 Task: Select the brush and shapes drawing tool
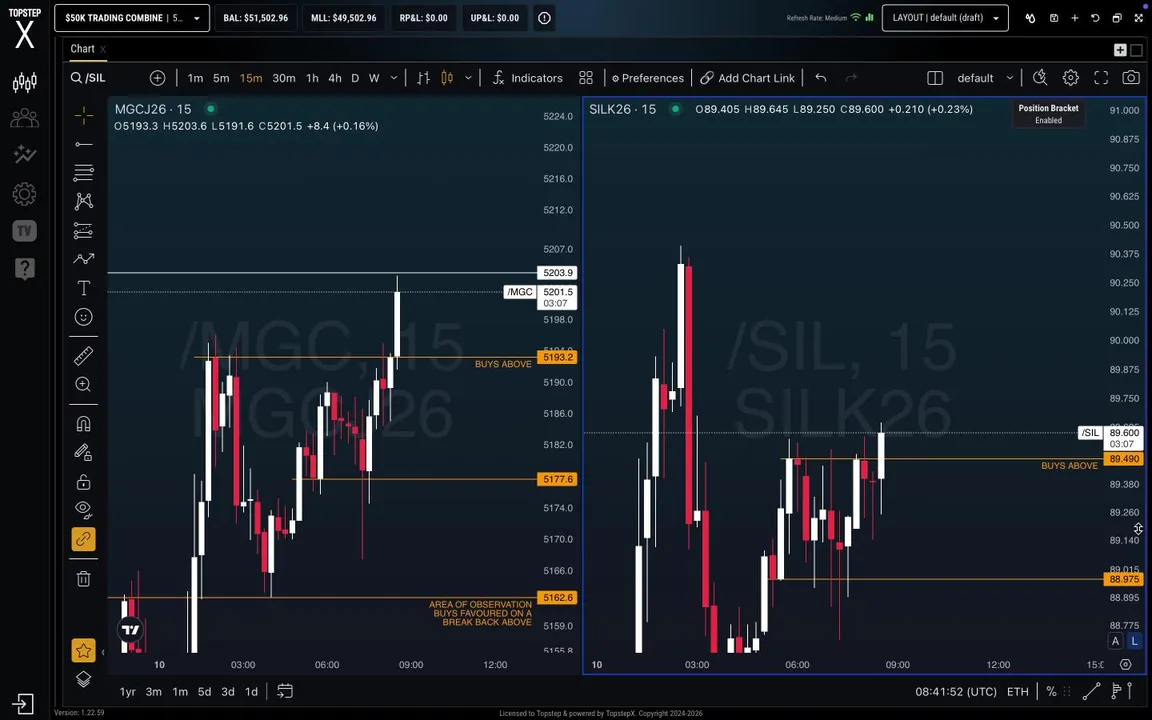pyautogui.click(x=84, y=259)
